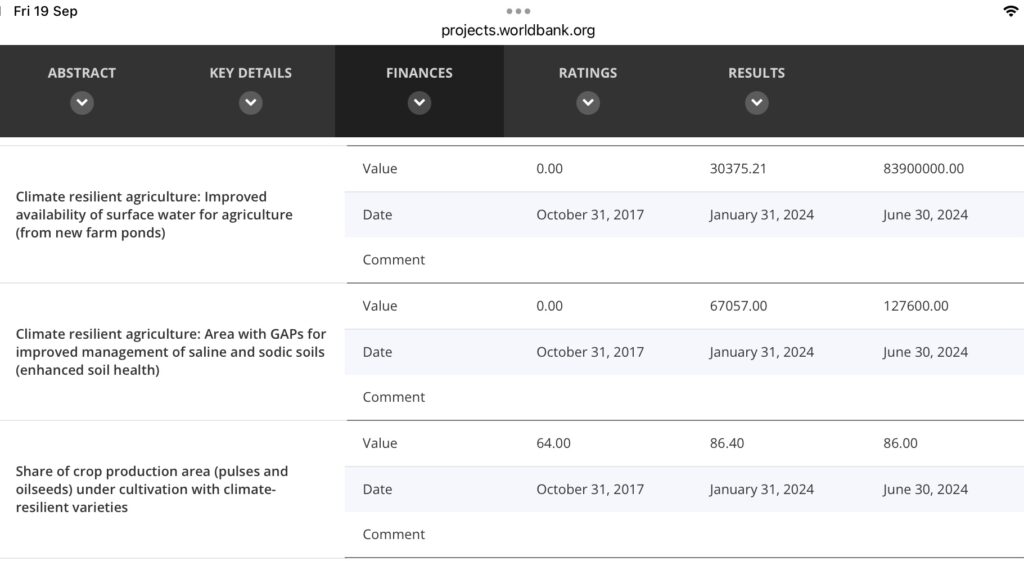The height and width of the screenshot is (561, 1024).
Task: Click the Ratings chevron down icon
Action: (588, 102)
